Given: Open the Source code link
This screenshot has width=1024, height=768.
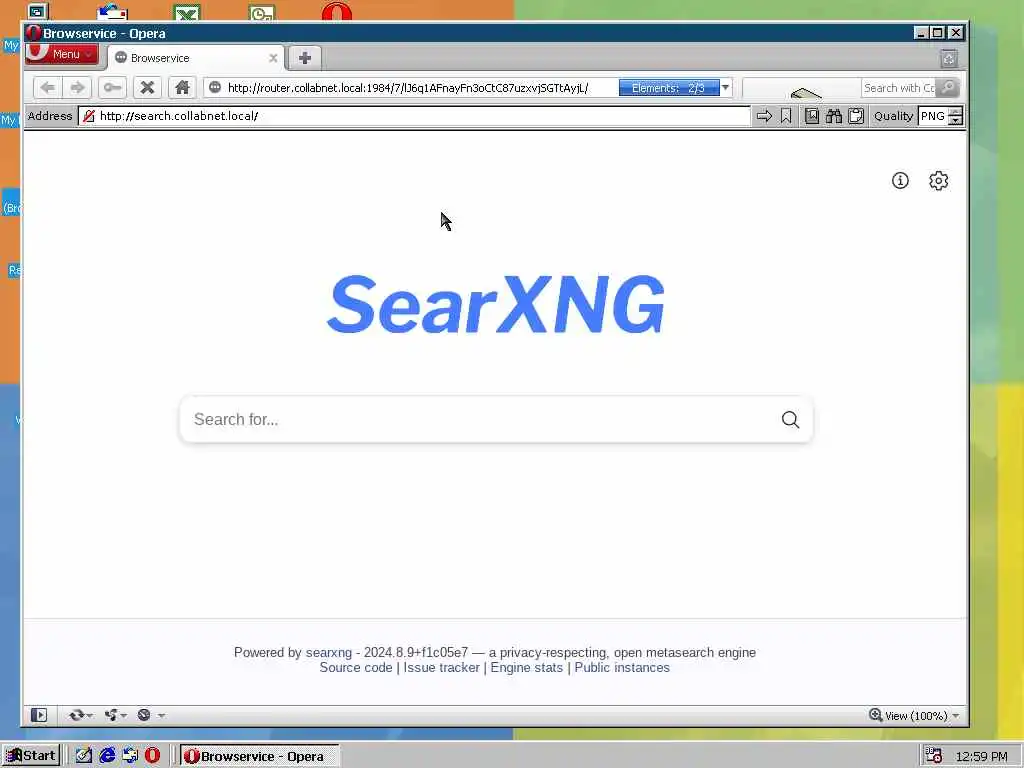Looking at the screenshot, I should click(356, 667).
